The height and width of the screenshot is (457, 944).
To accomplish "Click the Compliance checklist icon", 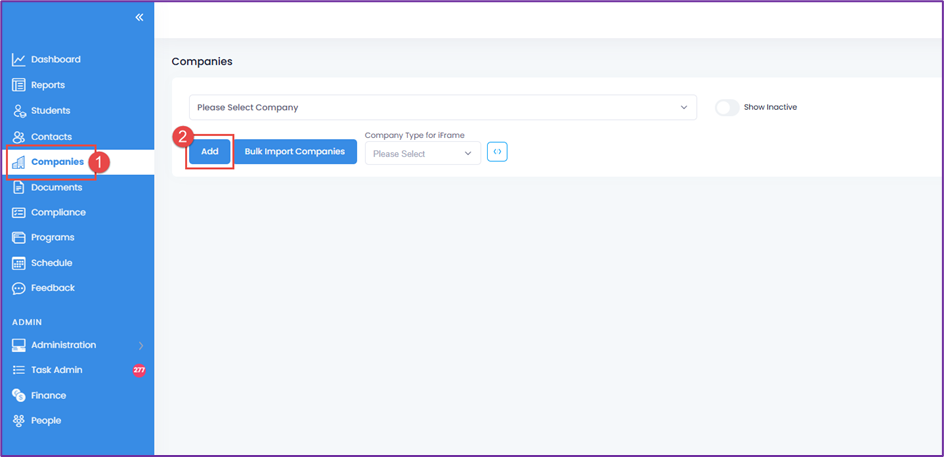I will tap(19, 212).
